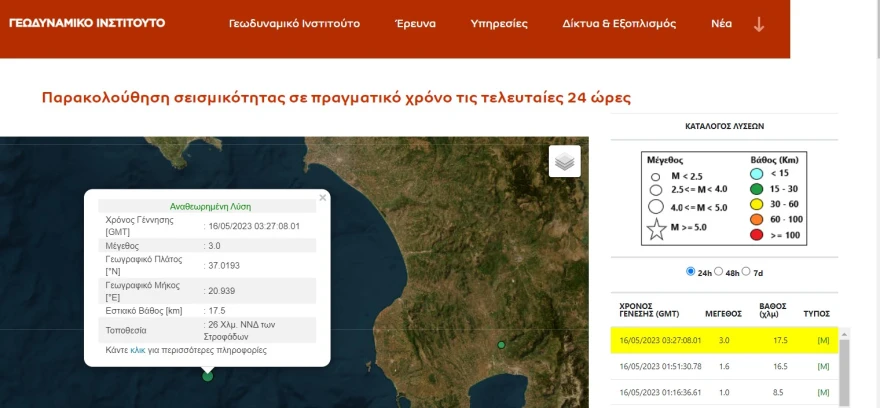Click the down arrow icon in header

pyautogui.click(x=759, y=24)
